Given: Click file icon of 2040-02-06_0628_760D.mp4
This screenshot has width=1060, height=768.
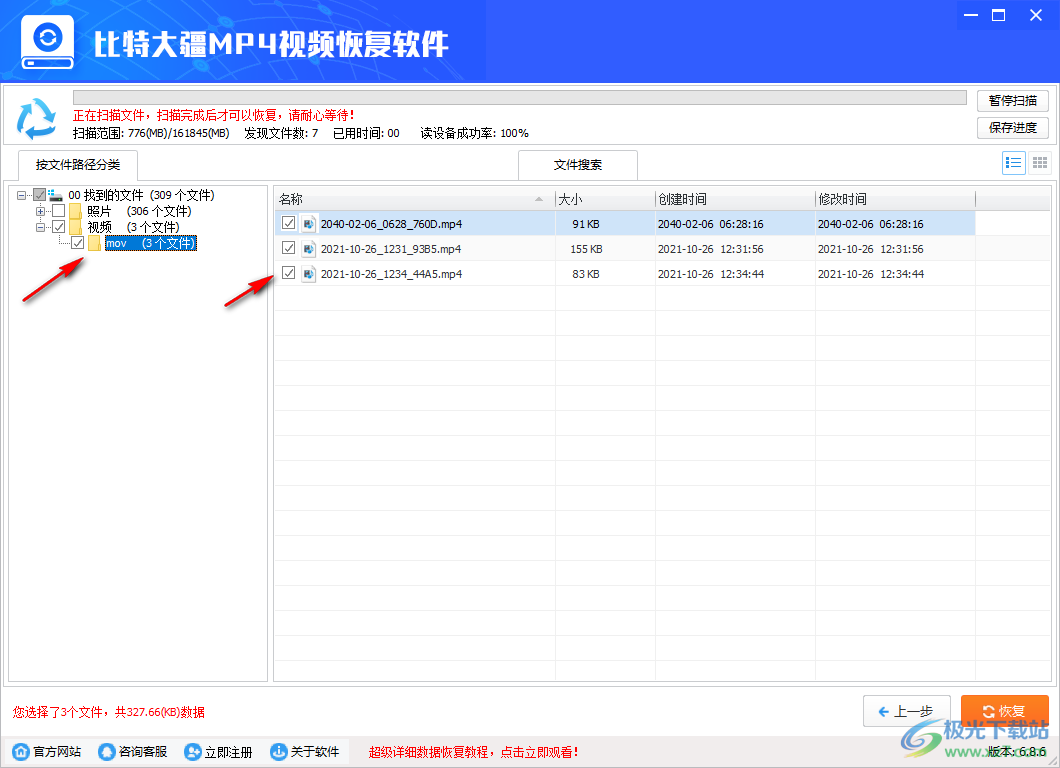Looking at the screenshot, I should tap(309, 224).
